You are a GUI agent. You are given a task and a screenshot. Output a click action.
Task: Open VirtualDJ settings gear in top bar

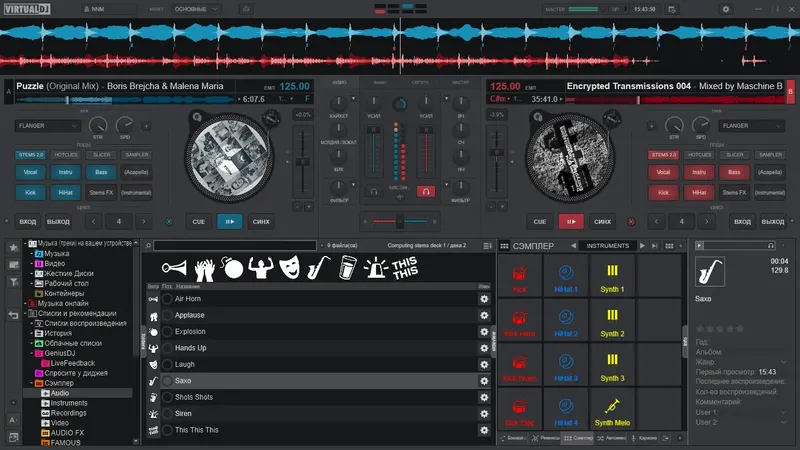(726, 9)
